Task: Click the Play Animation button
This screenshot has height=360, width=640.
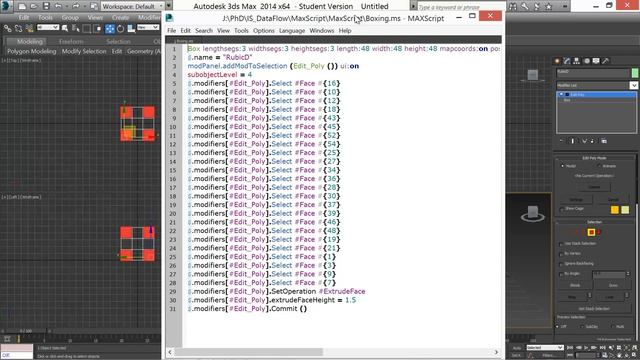Action: (586, 347)
